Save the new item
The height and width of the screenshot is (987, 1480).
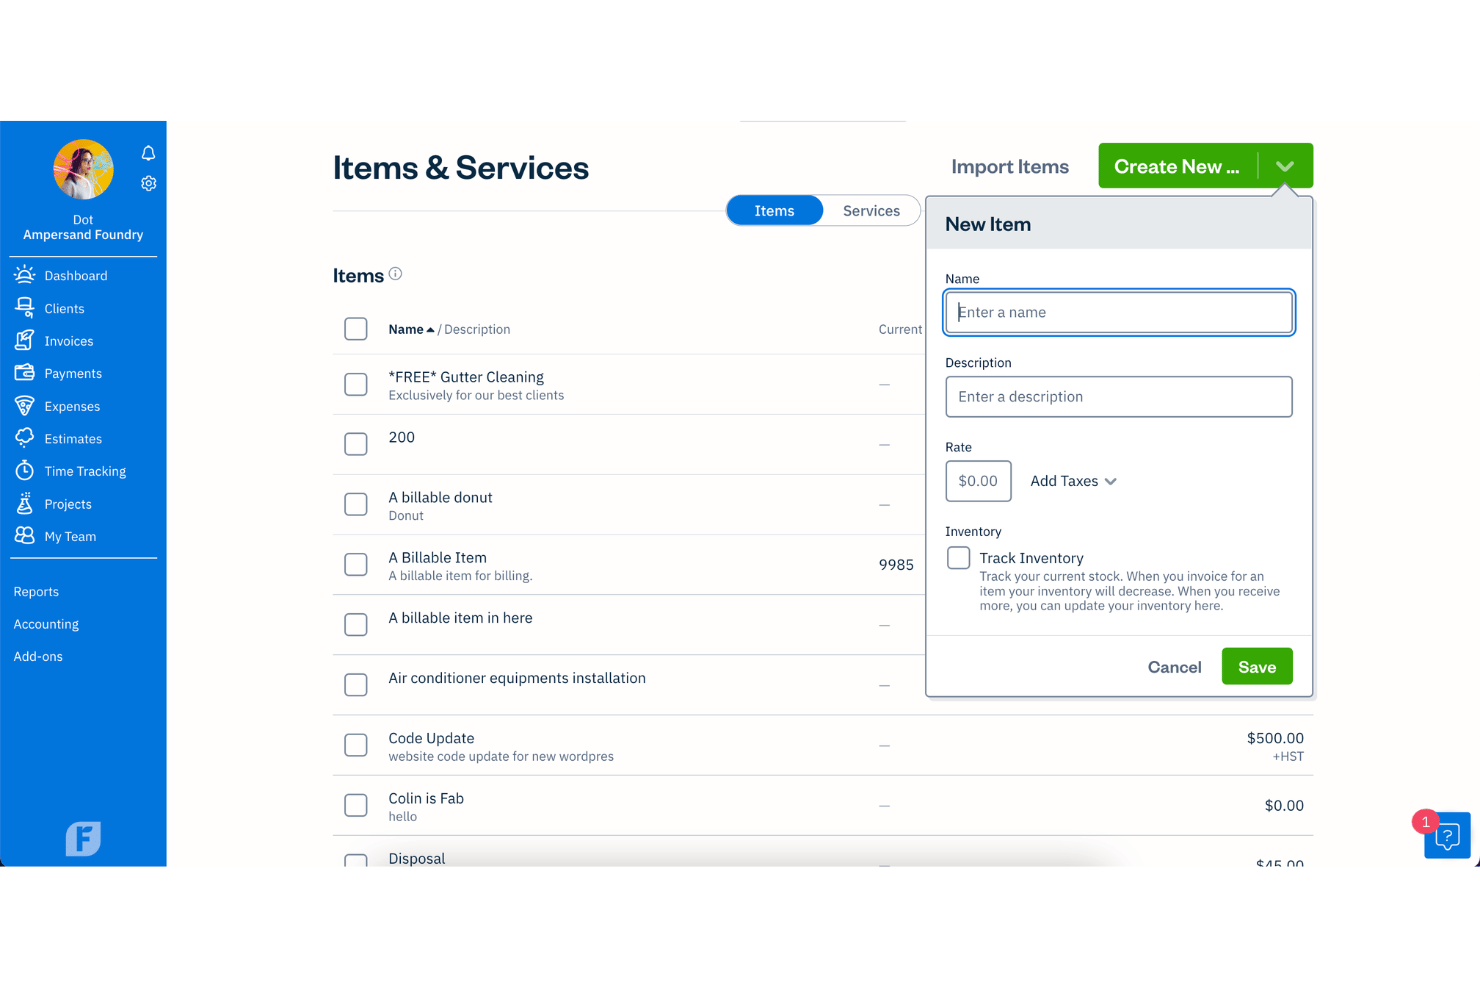pyautogui.click(x=1257, y=667)
